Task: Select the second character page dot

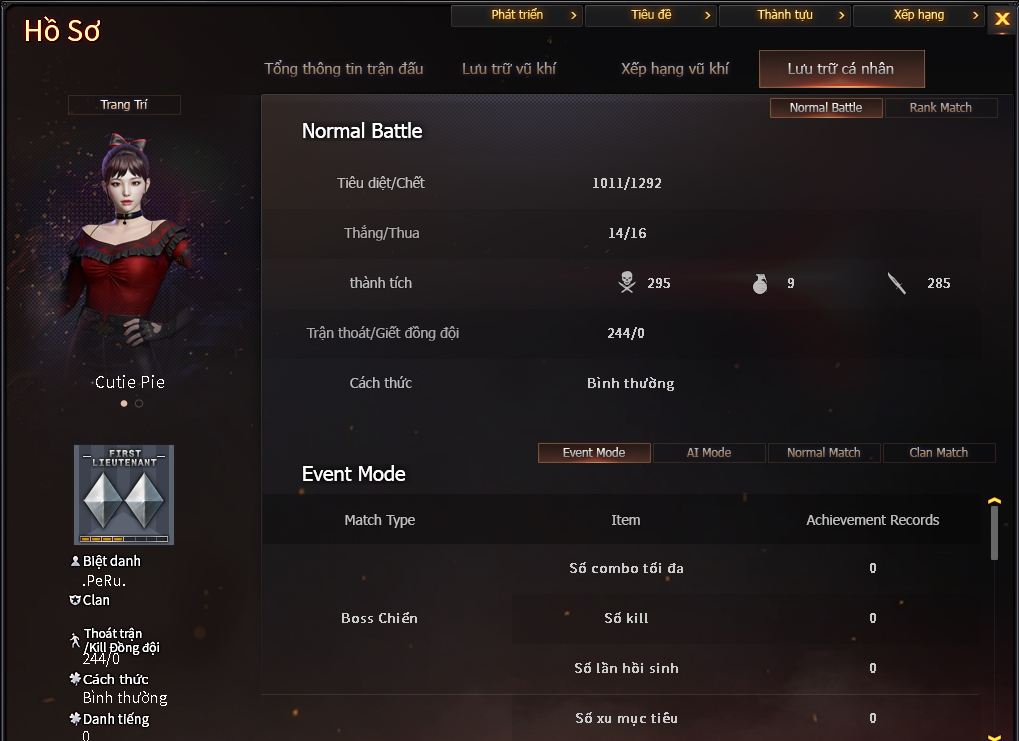Action: pyautogui.click(x=139, y=404)
